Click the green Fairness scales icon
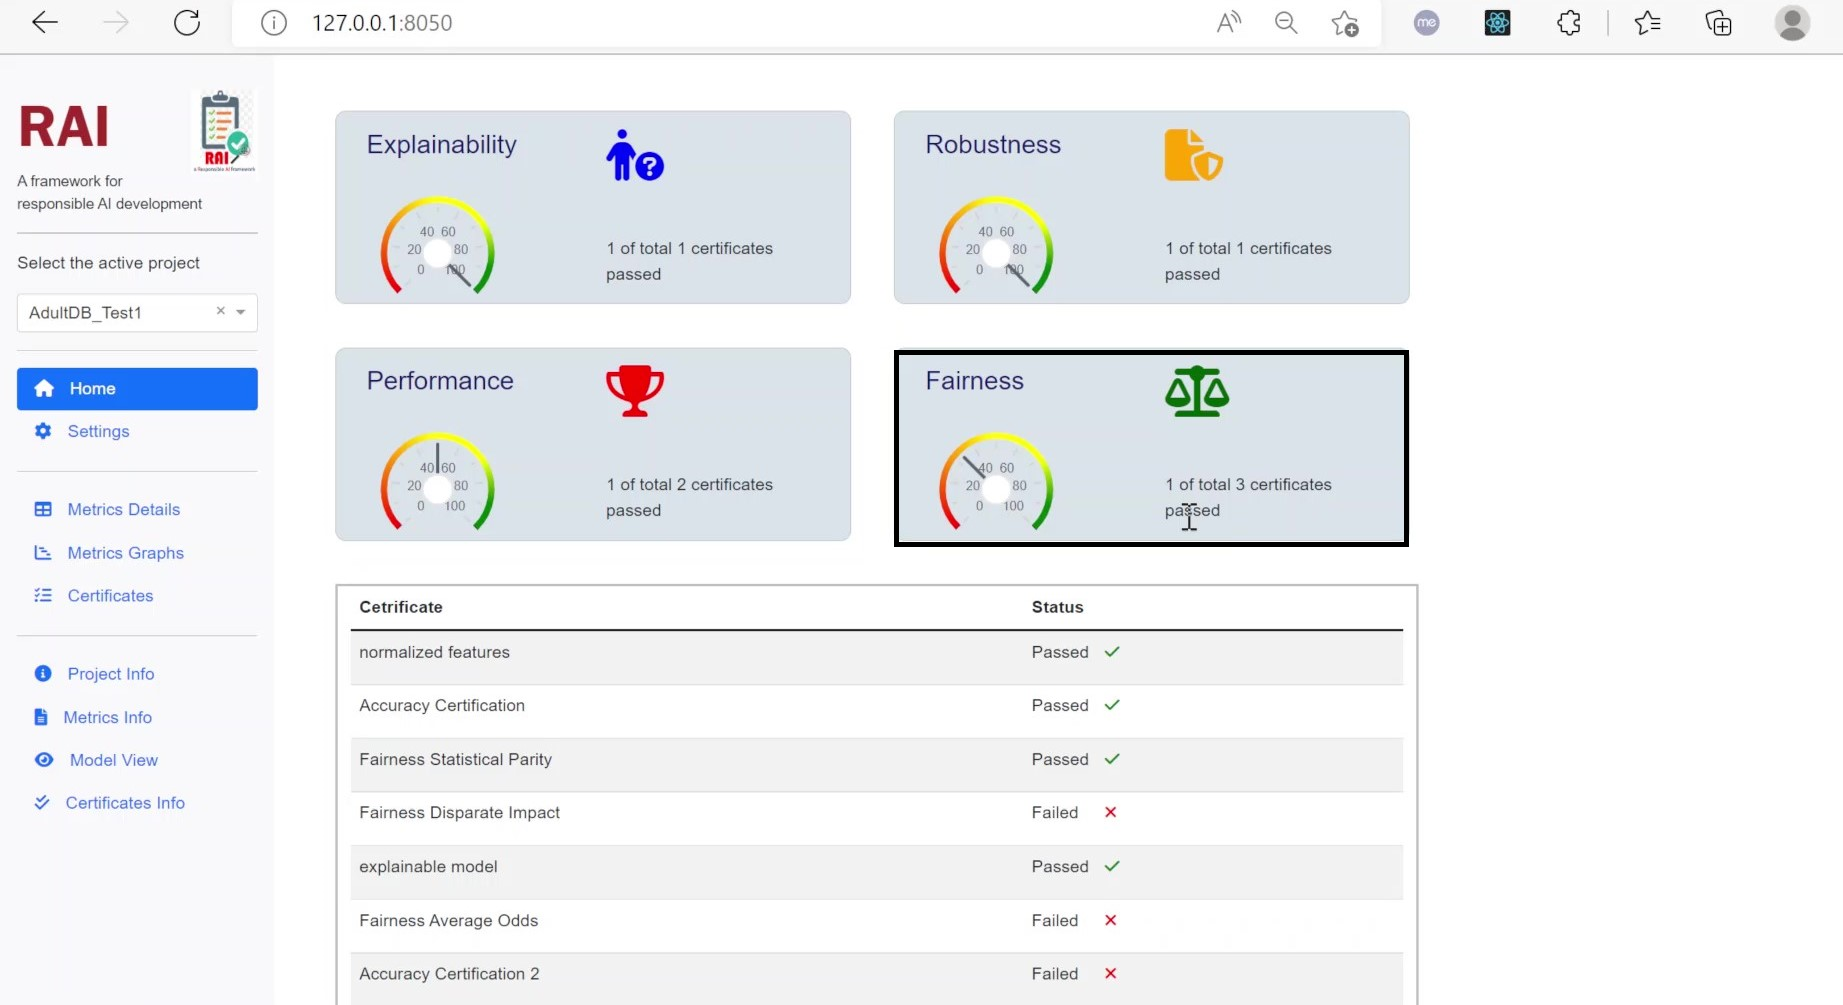The height and width of the screenshot is (1005, 1843). (1197, 391)
